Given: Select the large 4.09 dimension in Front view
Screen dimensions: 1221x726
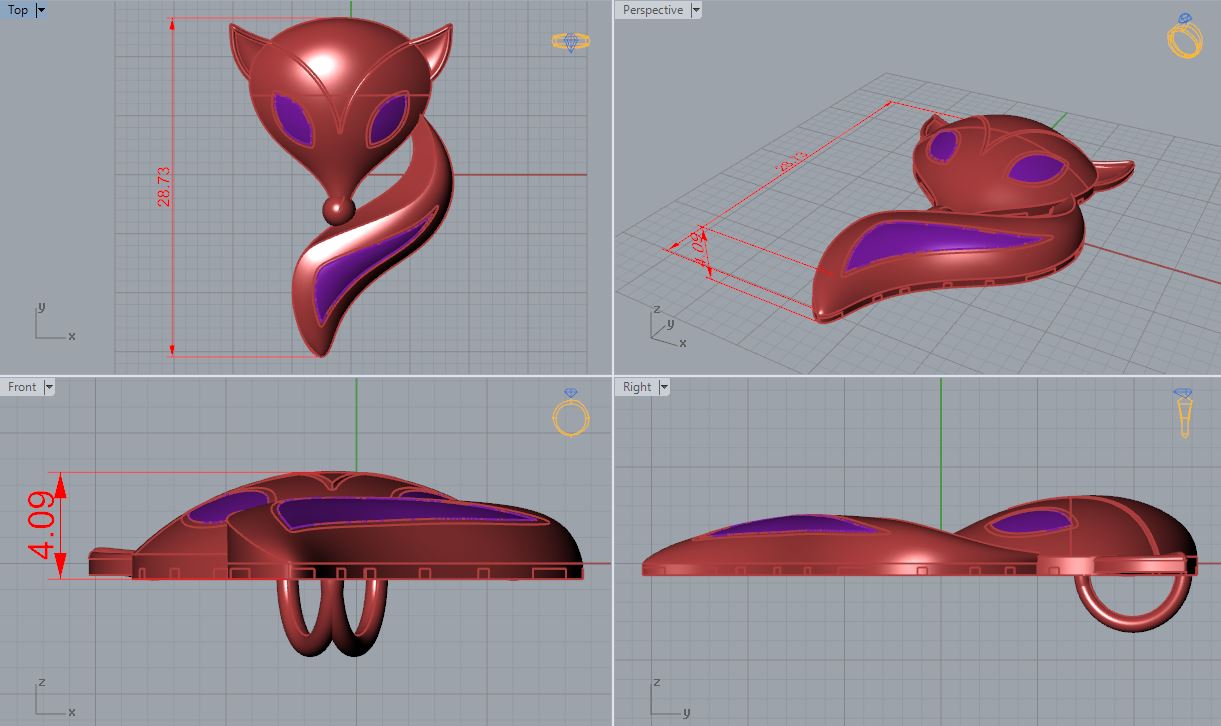Looking at the screenshot, I should 40,524.
